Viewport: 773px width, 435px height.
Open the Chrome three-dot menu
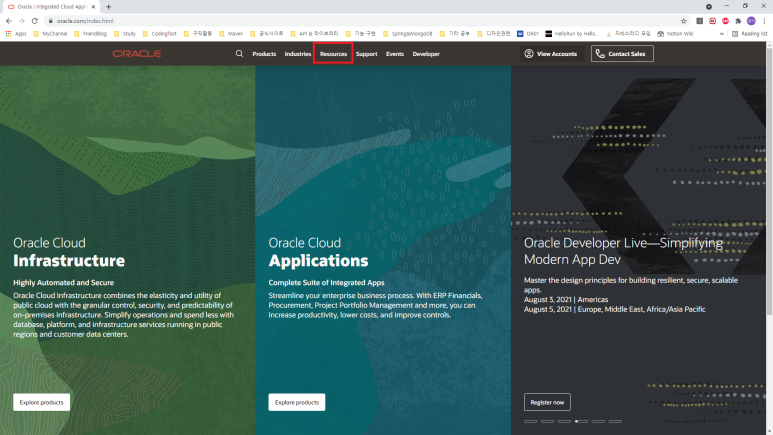pos(764,21)
